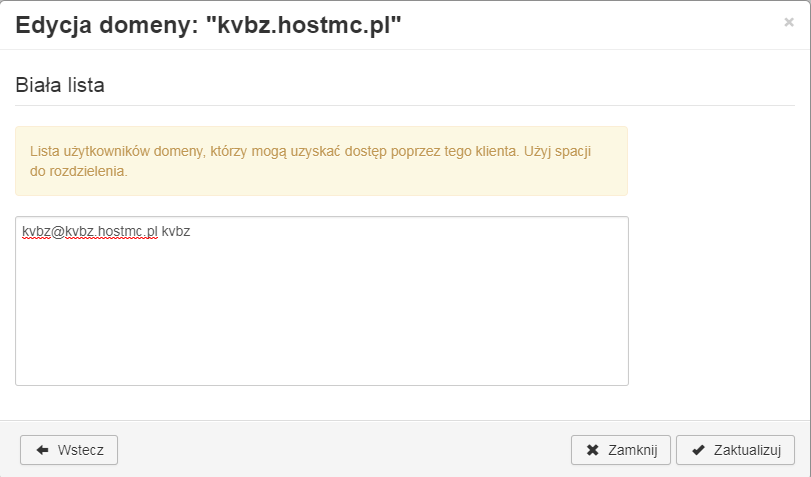Click the yellow info notice about domain users
Screen dimensions: 811x477
point(321,161)
